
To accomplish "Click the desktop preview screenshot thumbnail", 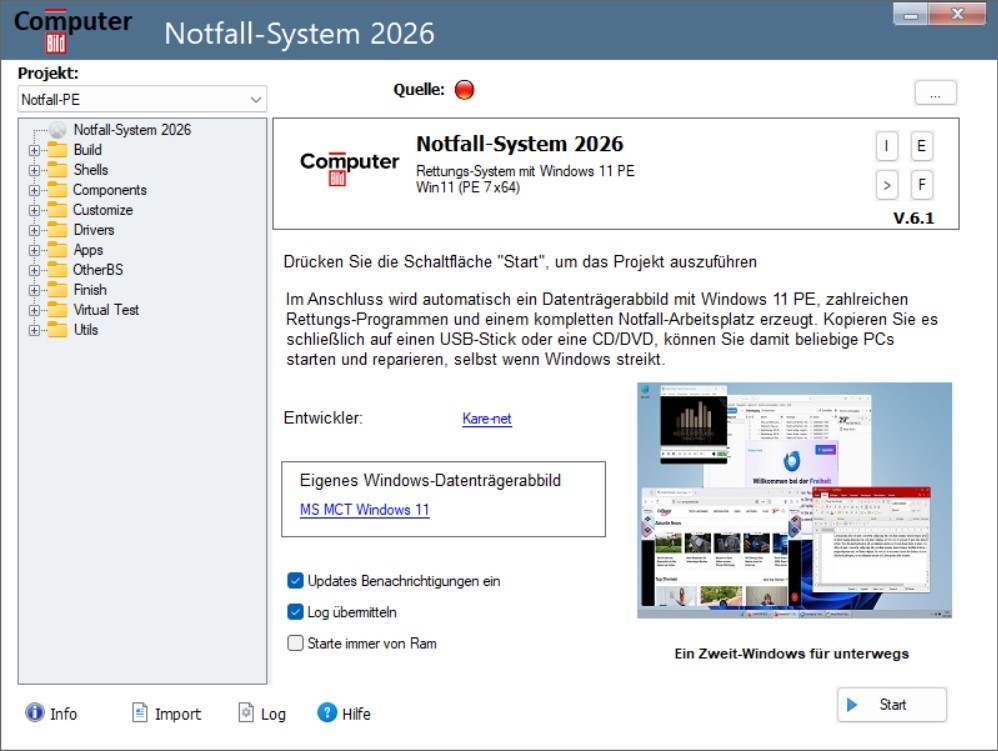I will click(x=794, y=500).
